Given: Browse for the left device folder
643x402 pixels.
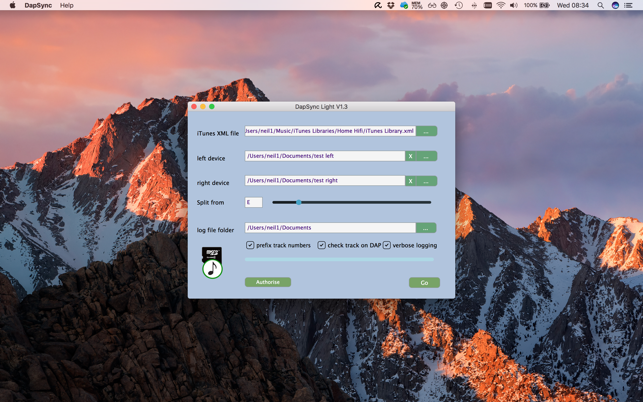Looking at the screenshot, I should coord(426,156).
